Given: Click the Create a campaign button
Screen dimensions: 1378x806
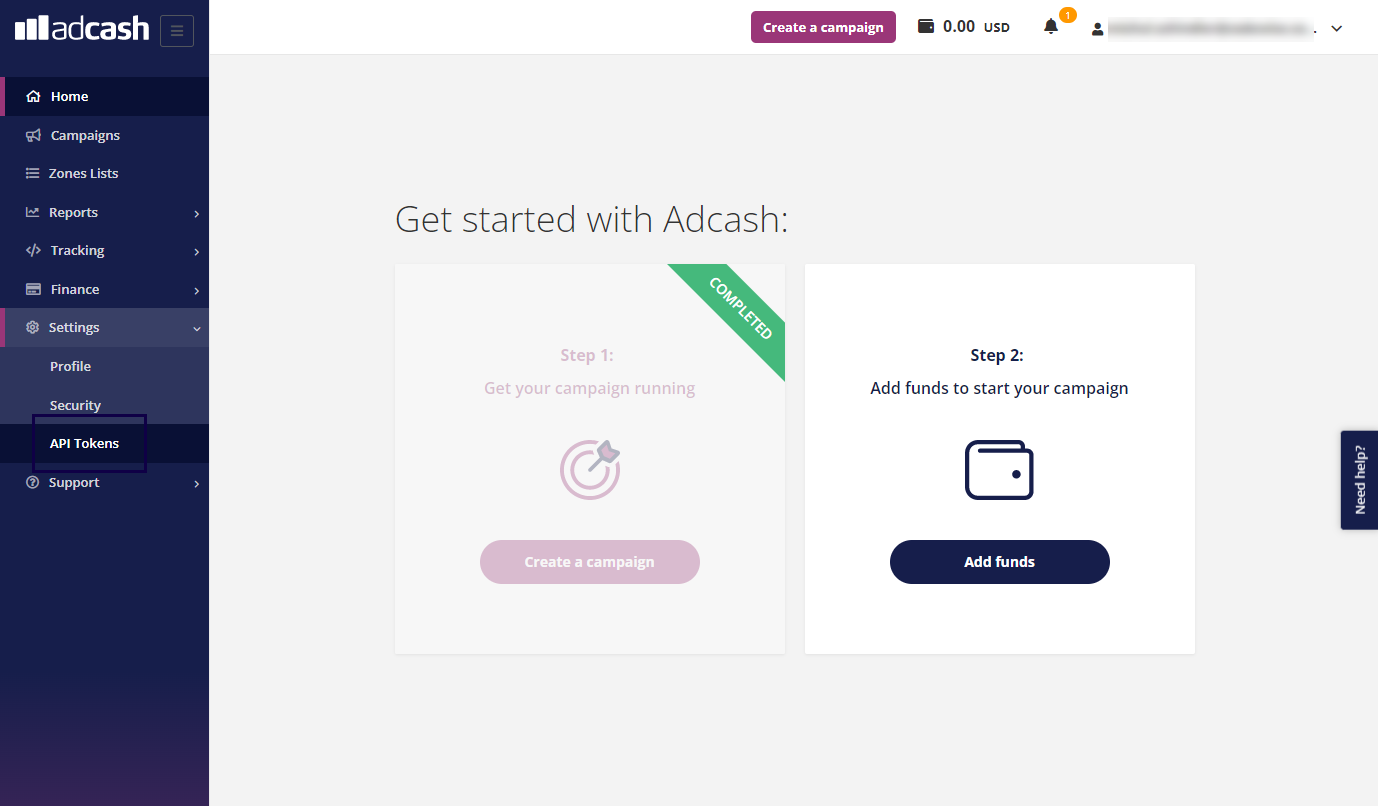Looking at the screenshot, I should coord(822,26).
